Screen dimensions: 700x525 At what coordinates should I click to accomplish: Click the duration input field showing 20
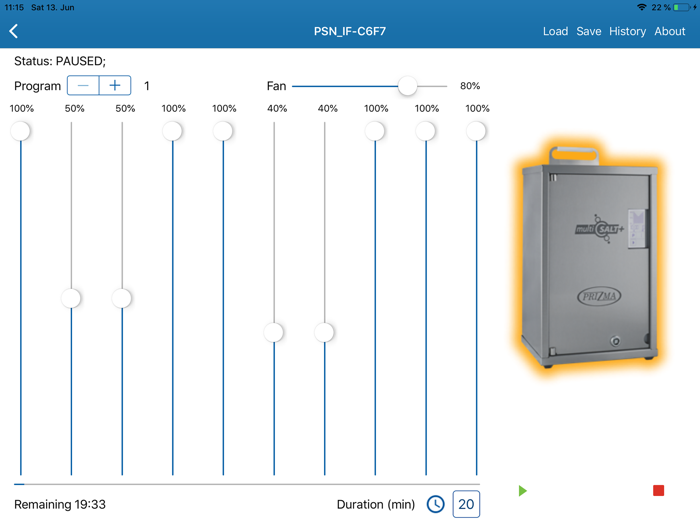click(x=466, y=504)
